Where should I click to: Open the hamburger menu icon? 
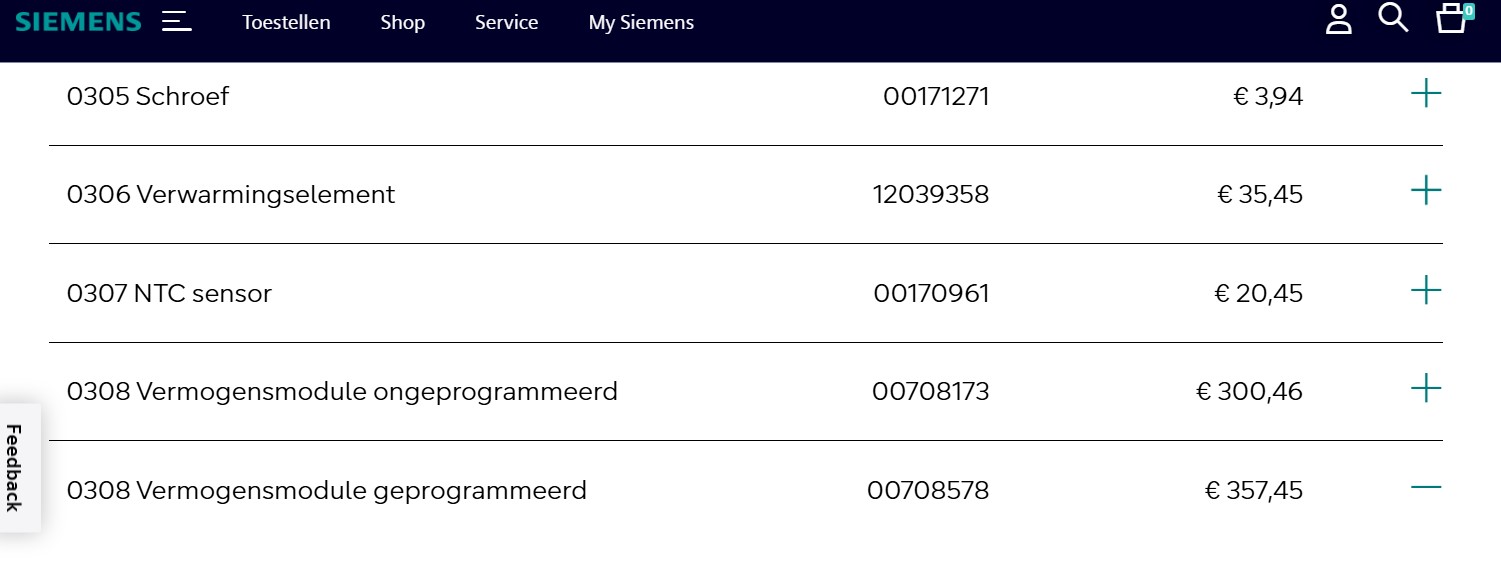click(177, 21)
